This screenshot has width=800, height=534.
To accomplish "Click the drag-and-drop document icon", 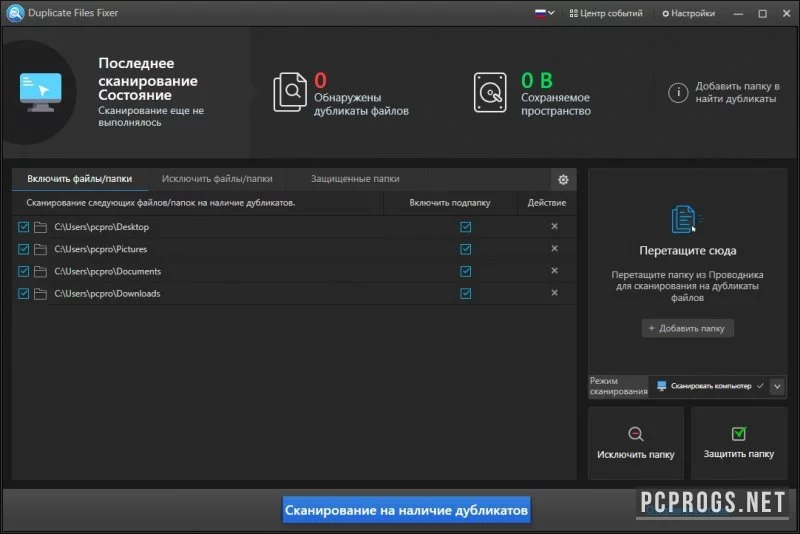I will tap(685, 219).
